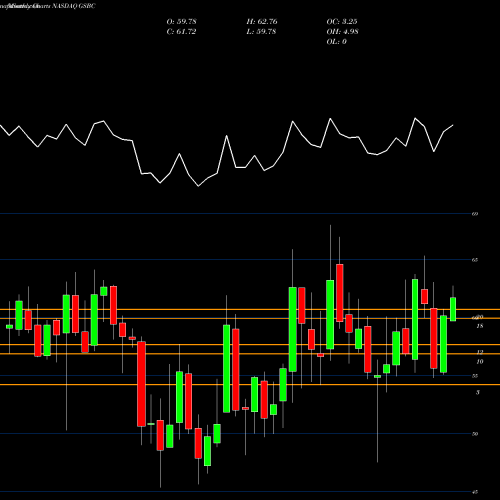Click the OC: 3.25 reading

tap(342, 22)
